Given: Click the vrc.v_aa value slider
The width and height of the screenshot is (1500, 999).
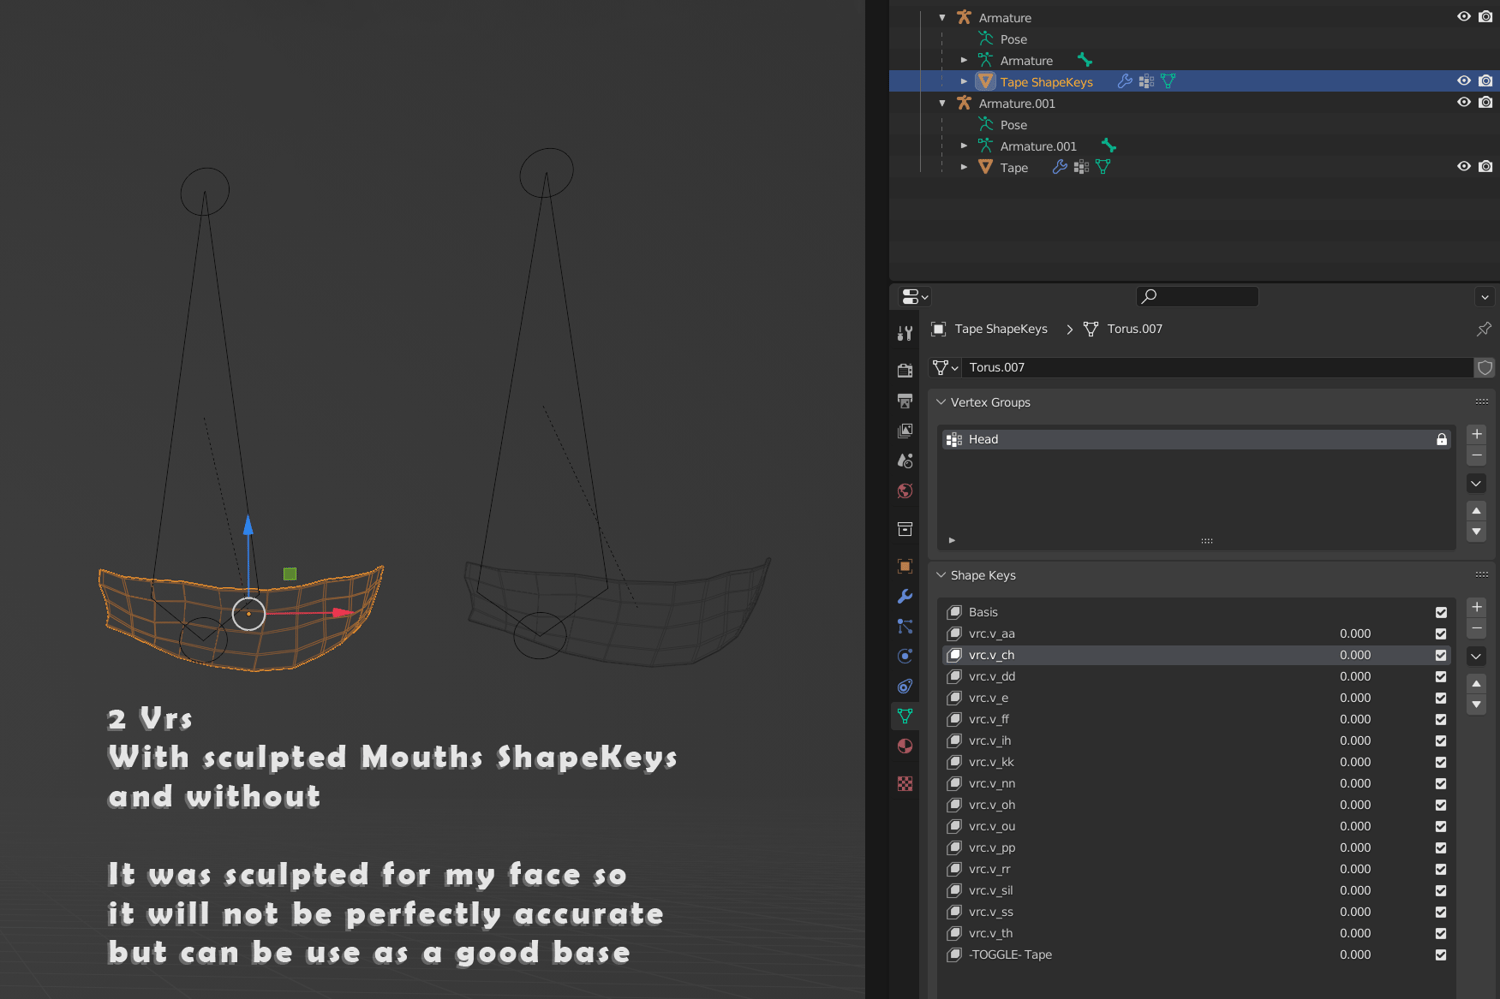Looking at the screenshot, I should 1355,634.
